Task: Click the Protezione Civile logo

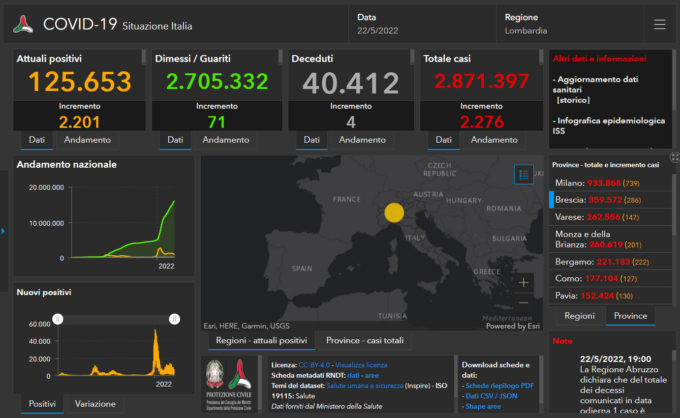Action: (230, 385)
